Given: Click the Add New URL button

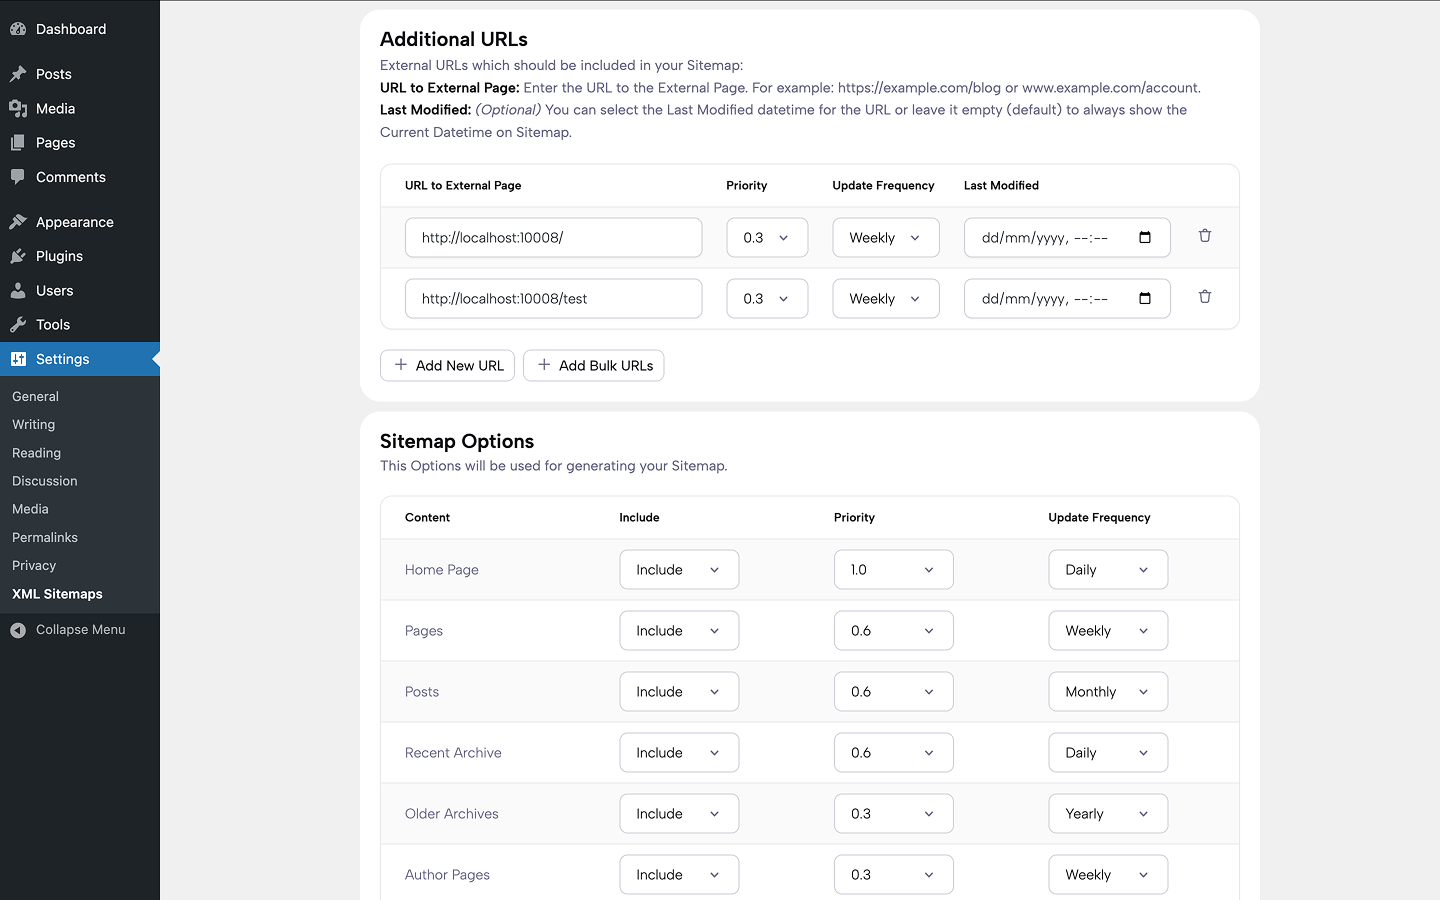Looking at the screenshot, I should (447, 365).
